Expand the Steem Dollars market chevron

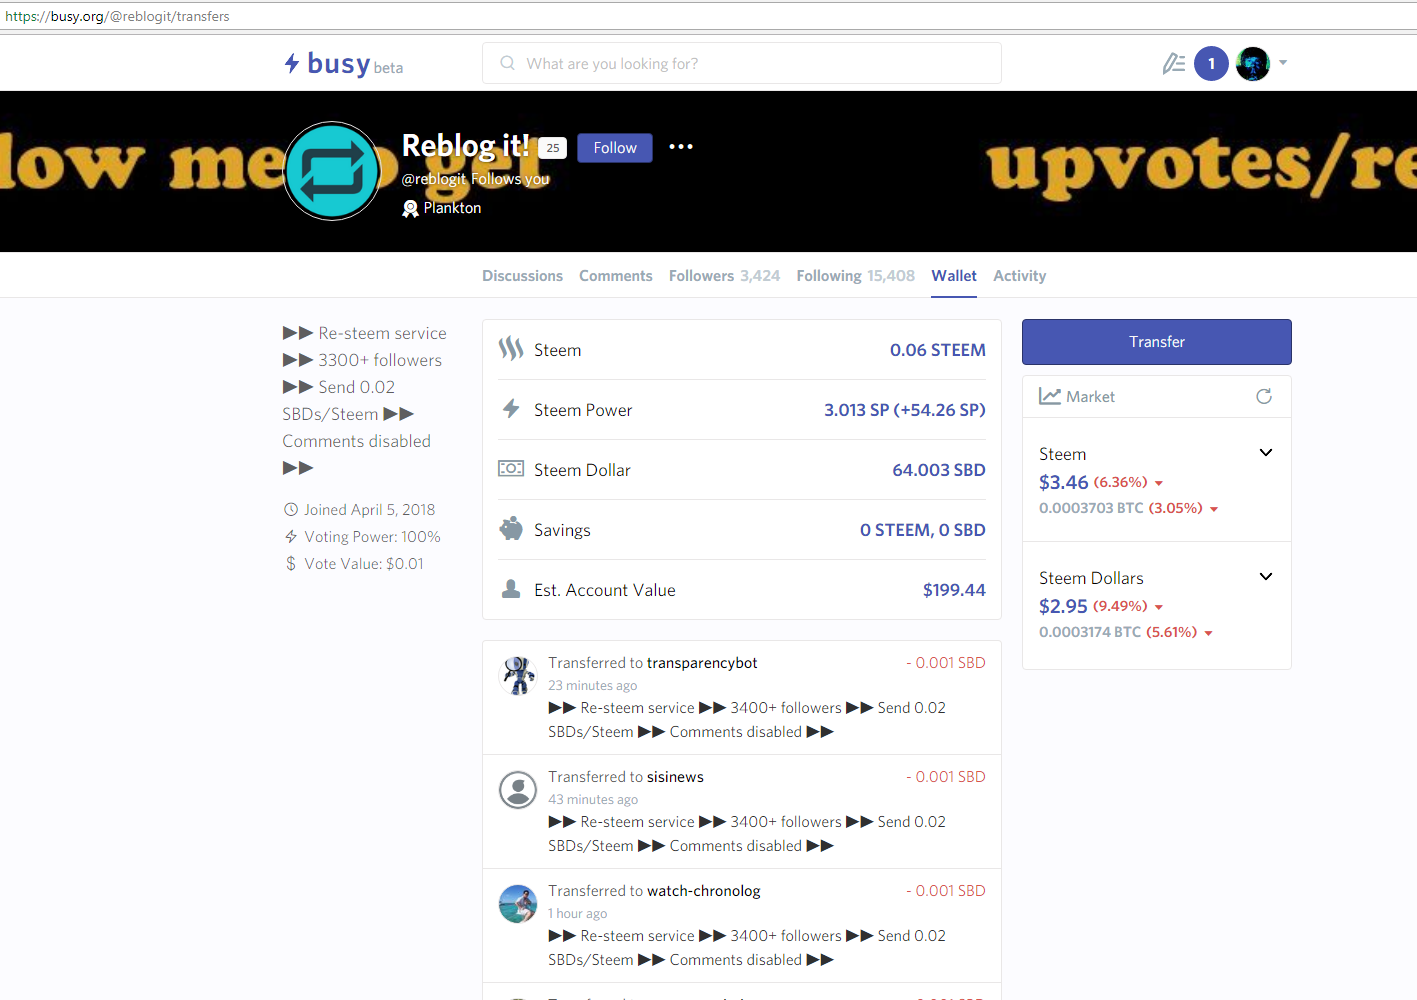(1266, 577)
